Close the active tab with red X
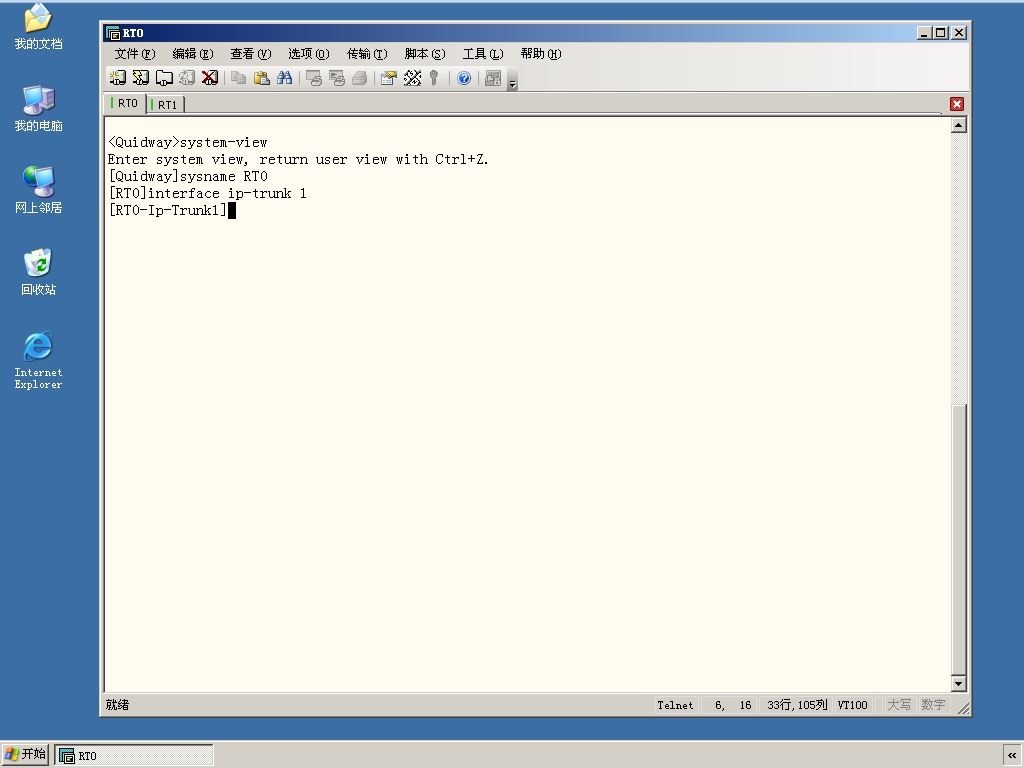 [957, 104]
